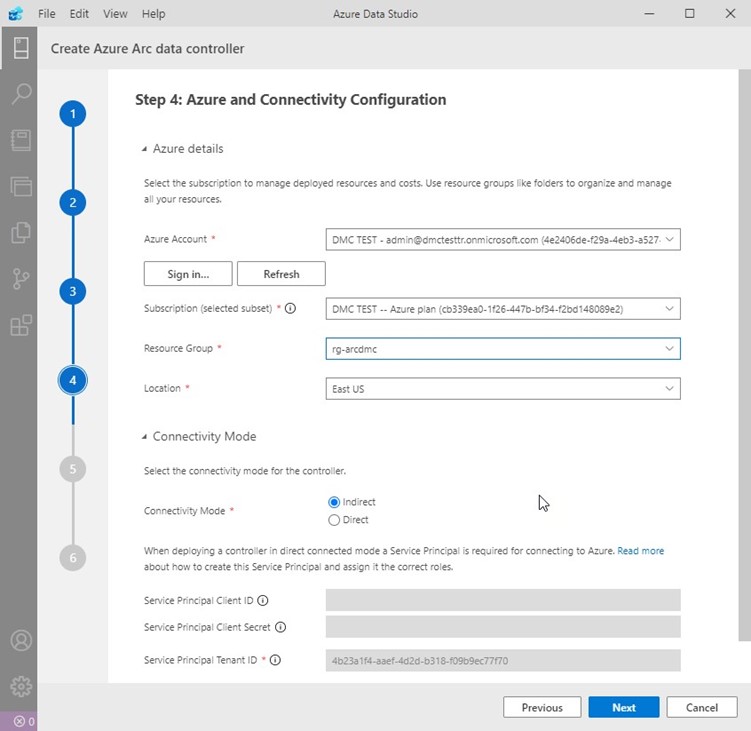Select Direct connectivity mode

pyautogui.click(x=334, y=520)
